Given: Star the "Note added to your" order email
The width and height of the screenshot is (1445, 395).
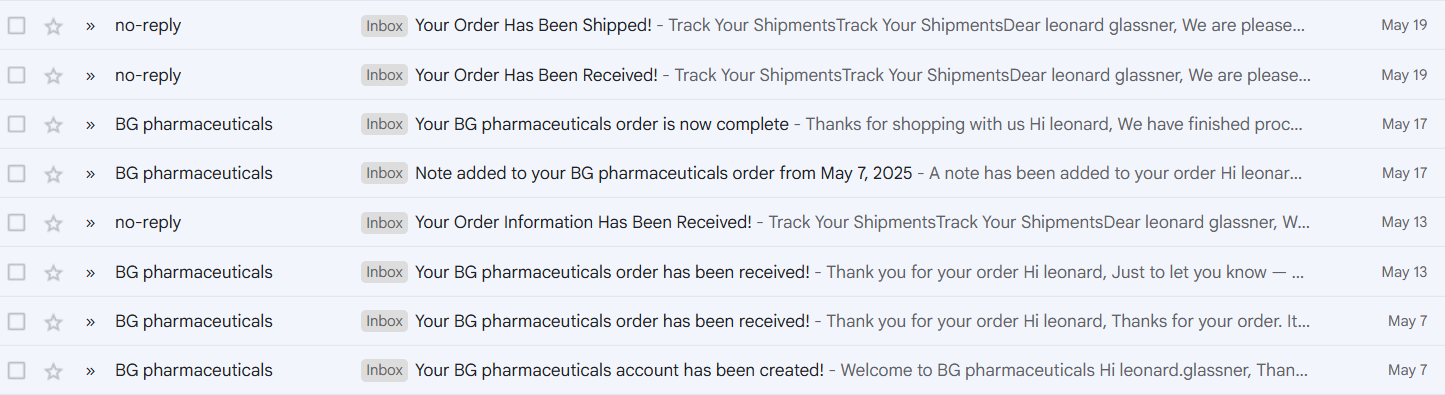Looking at the screenshot, I should coord(54,174).
